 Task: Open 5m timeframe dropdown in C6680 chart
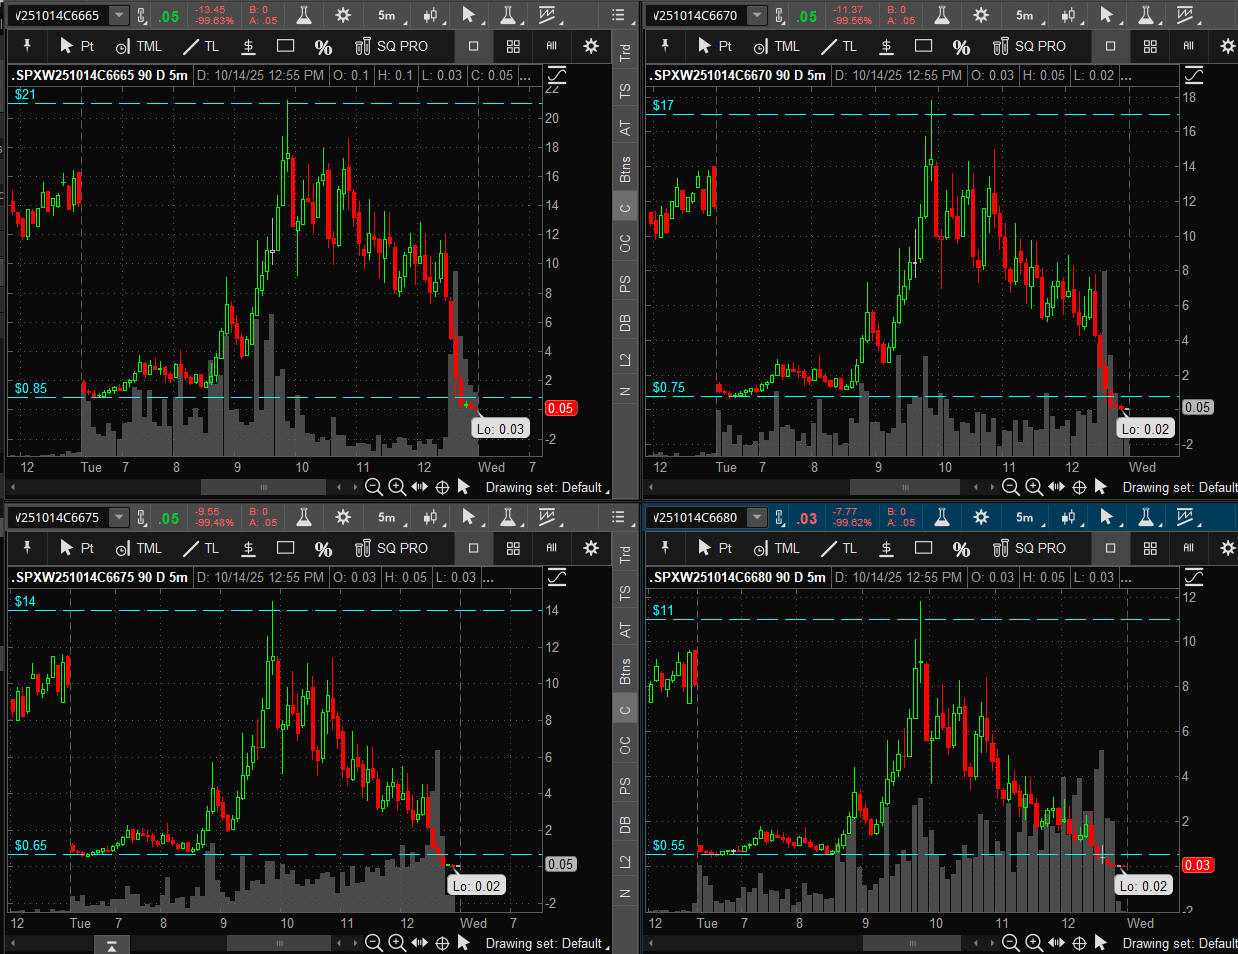point(1024,517)
